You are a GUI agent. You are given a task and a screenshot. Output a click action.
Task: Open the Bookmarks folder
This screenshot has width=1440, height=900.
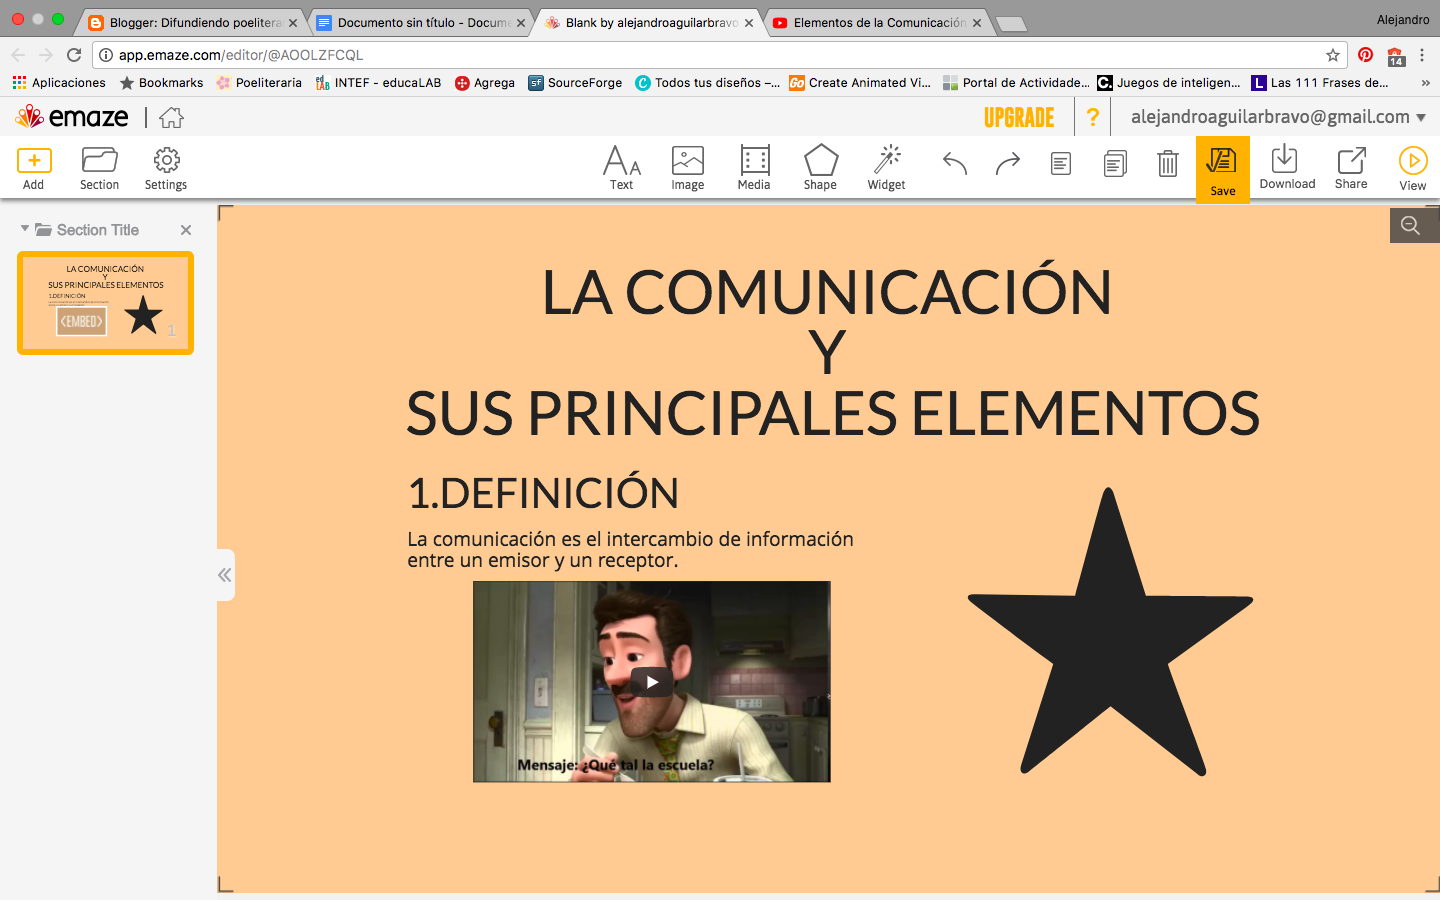[x=161, y=83]
